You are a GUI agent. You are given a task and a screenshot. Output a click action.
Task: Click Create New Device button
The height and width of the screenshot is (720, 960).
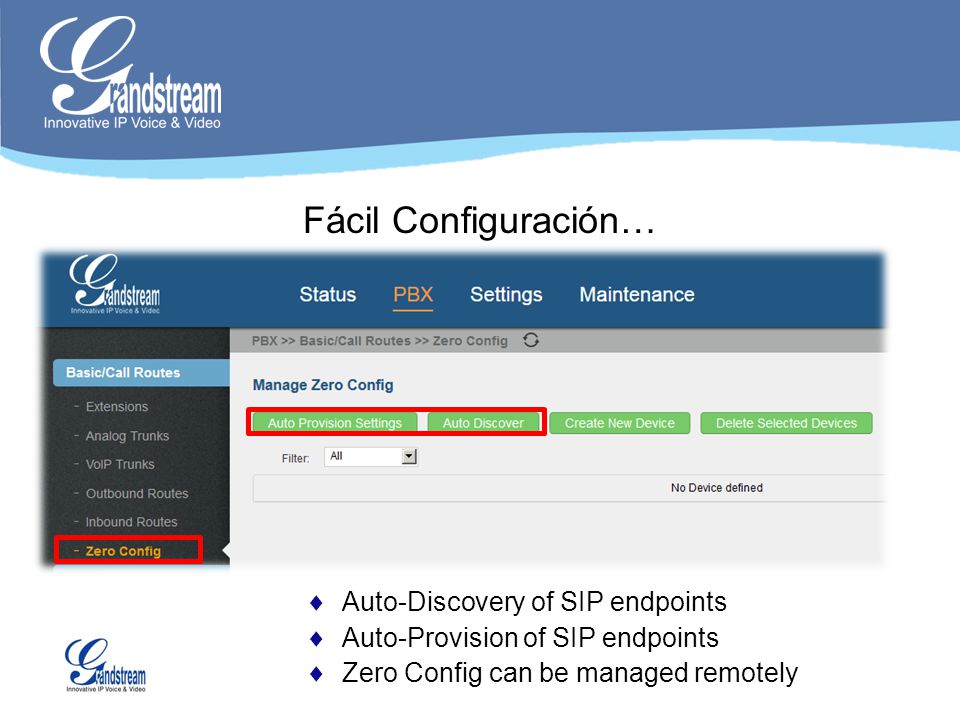point(620,423)
